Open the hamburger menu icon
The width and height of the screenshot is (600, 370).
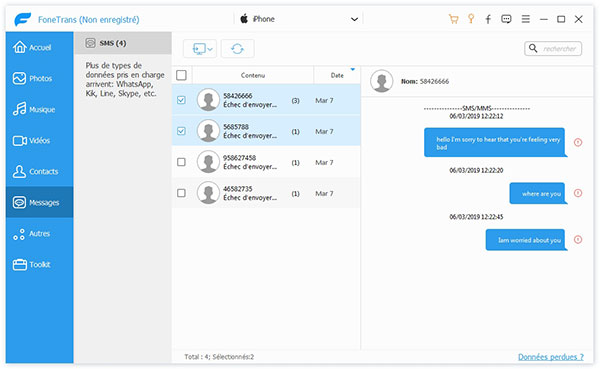pyautogui.click(x=526, y=19)
